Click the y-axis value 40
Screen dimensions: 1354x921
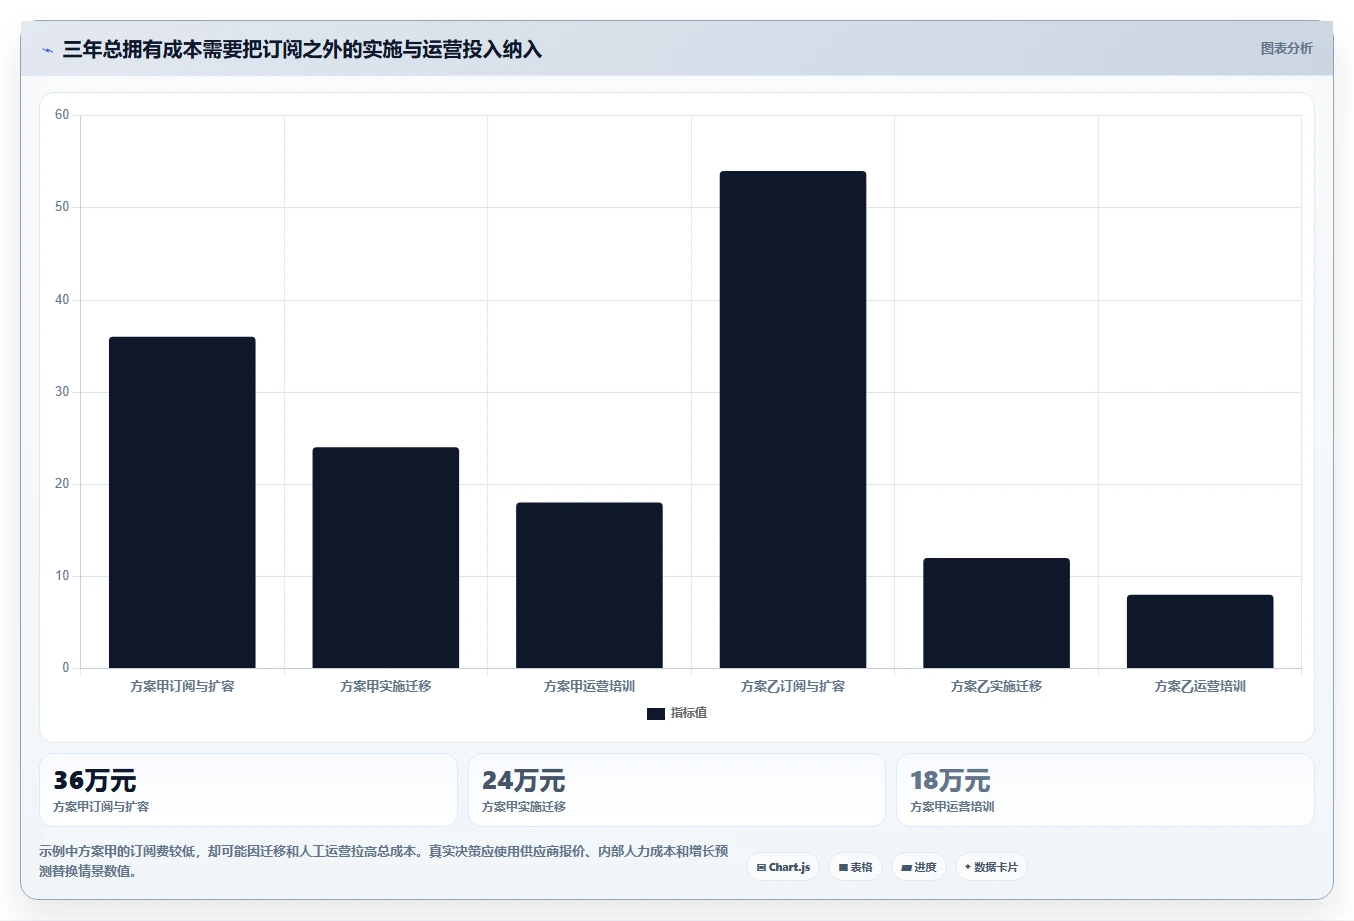pyautogui.click(x=62, y=300)
